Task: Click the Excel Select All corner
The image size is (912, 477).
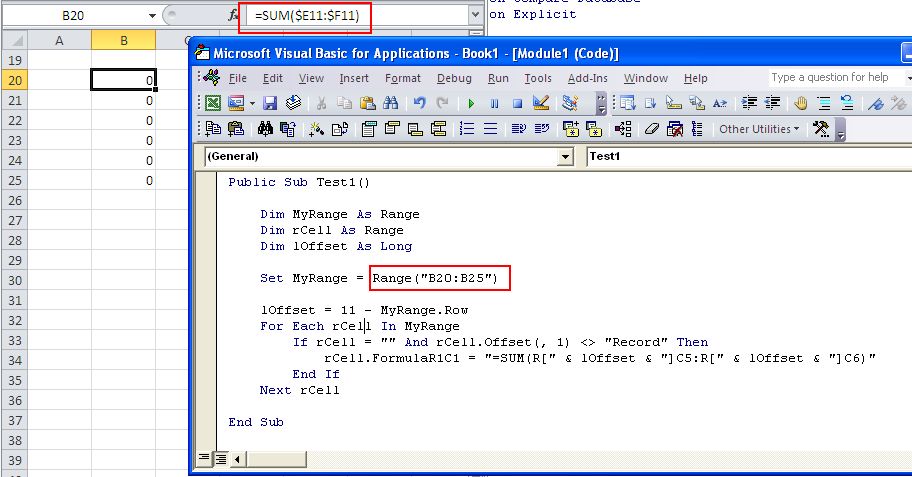Action: [x=15, y=40]
